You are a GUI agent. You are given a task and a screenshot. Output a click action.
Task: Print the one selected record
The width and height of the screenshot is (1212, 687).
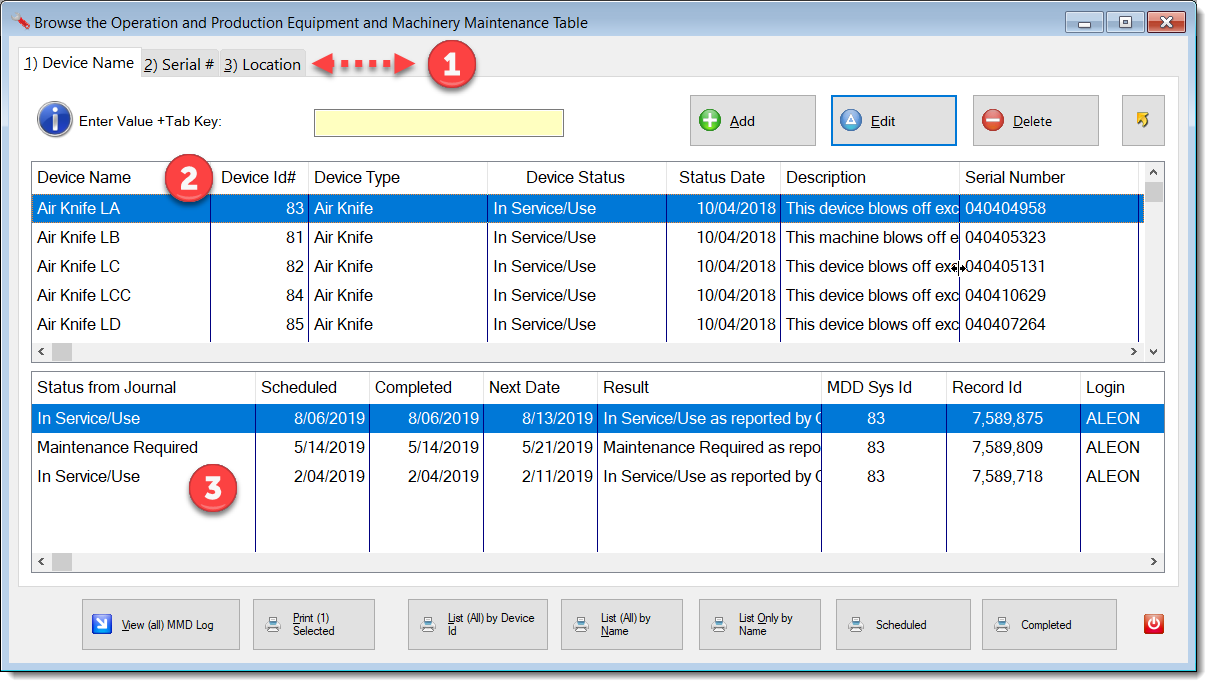click(x=313, y=625)
